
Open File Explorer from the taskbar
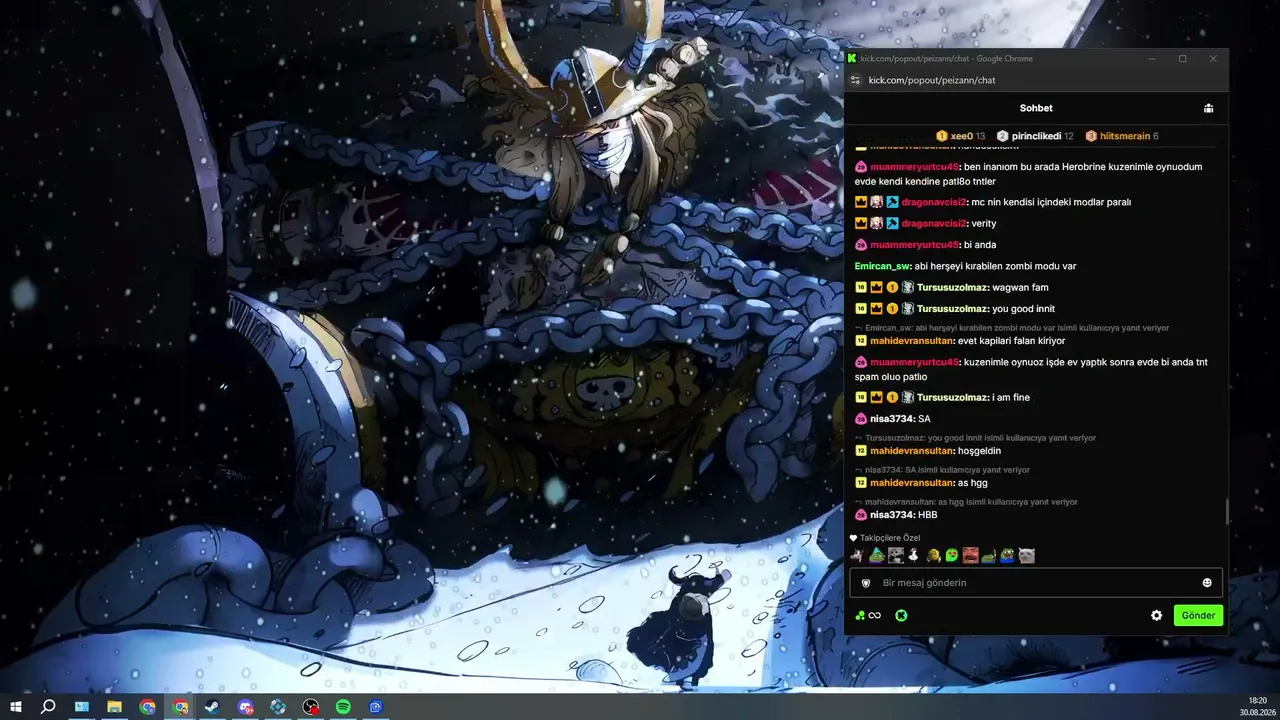pyautogui.click(x=114, y=707)
